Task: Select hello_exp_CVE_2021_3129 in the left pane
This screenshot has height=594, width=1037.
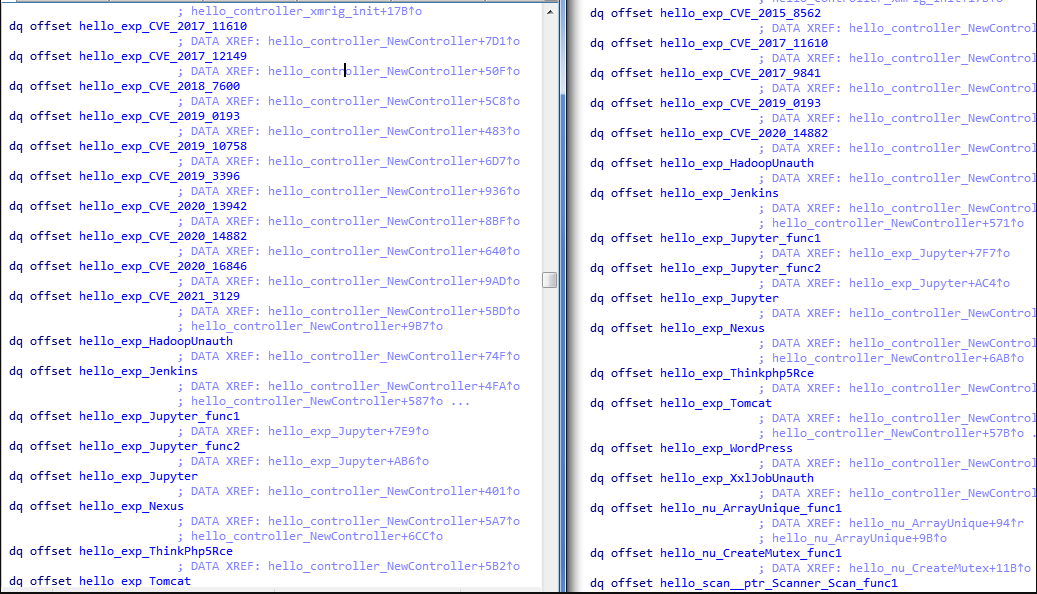Action: click(x=159, y=296)
